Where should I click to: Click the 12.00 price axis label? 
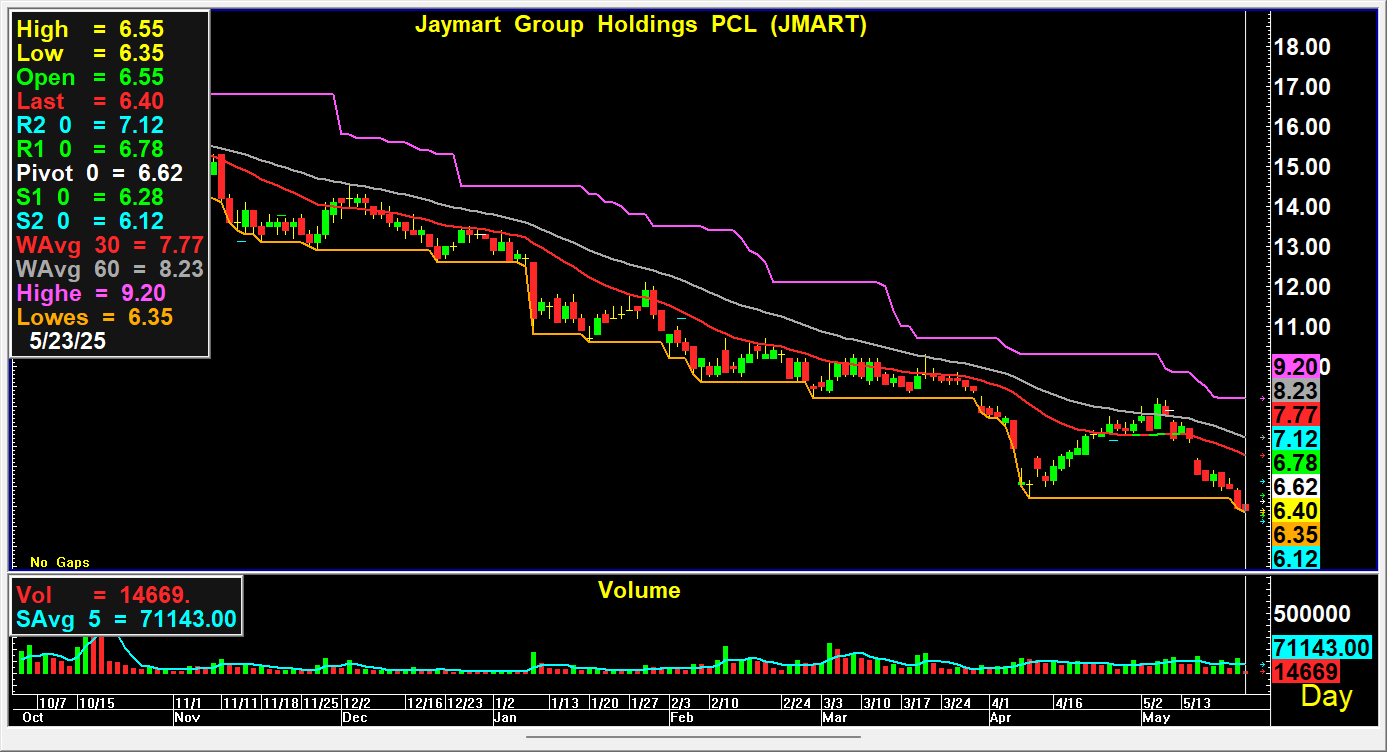tap(1302, 287)
